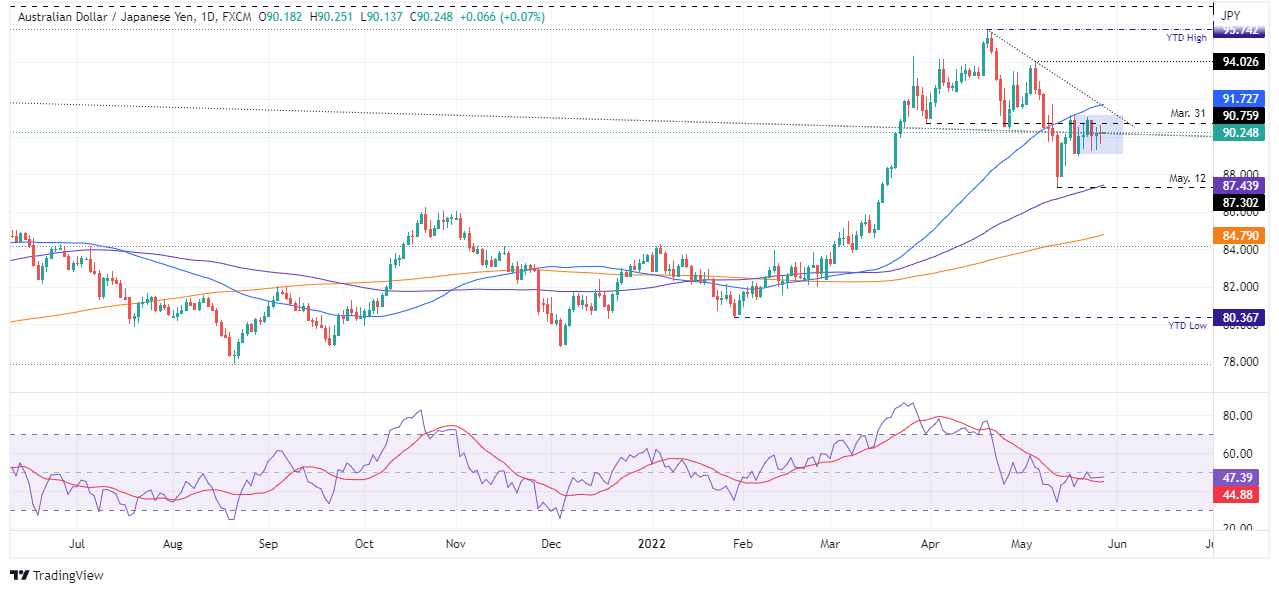The width and height of the screenshot is (1279, 593).
Task: Click the 2022 year marker on time axis
Action: tap(650, 544)
